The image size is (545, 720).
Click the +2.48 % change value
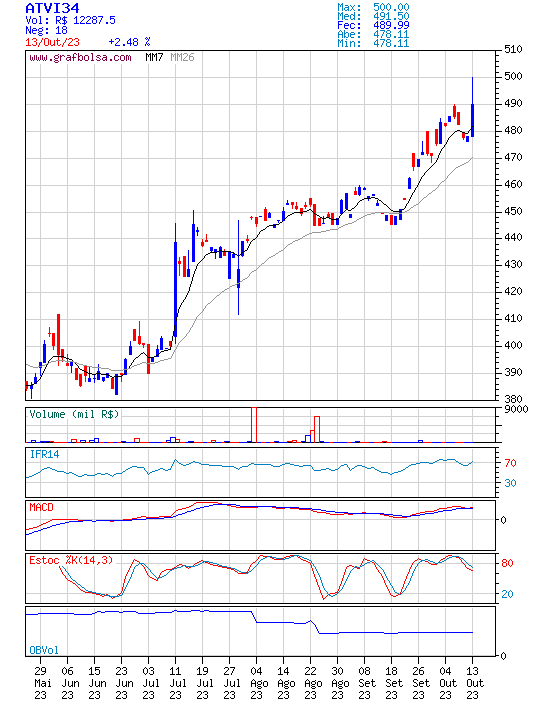tap(129, 42)
